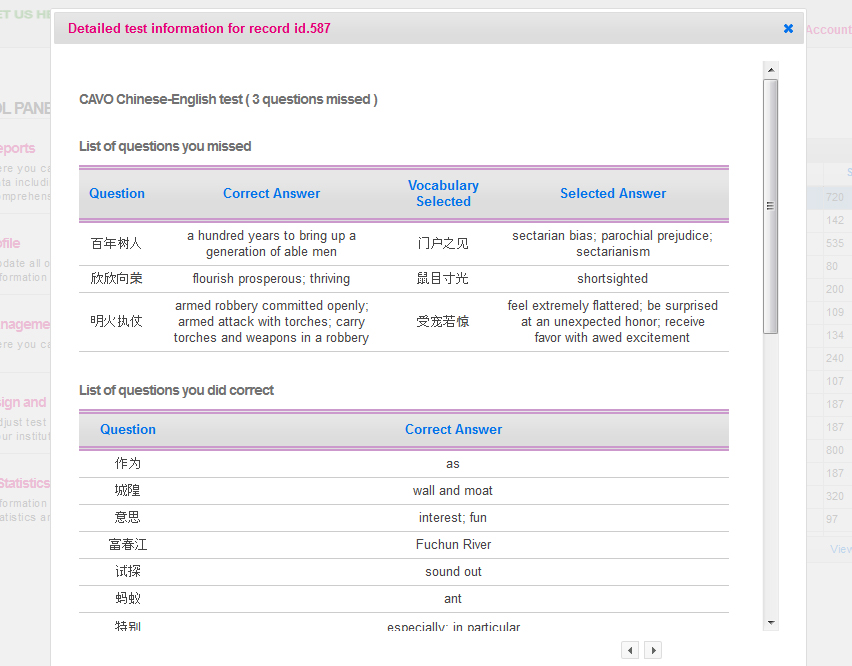Image resolution: width=852 pixels, height=666 pixels.
Task: Click Correct Answer header in correct questions table
Action: pos(453,430)
